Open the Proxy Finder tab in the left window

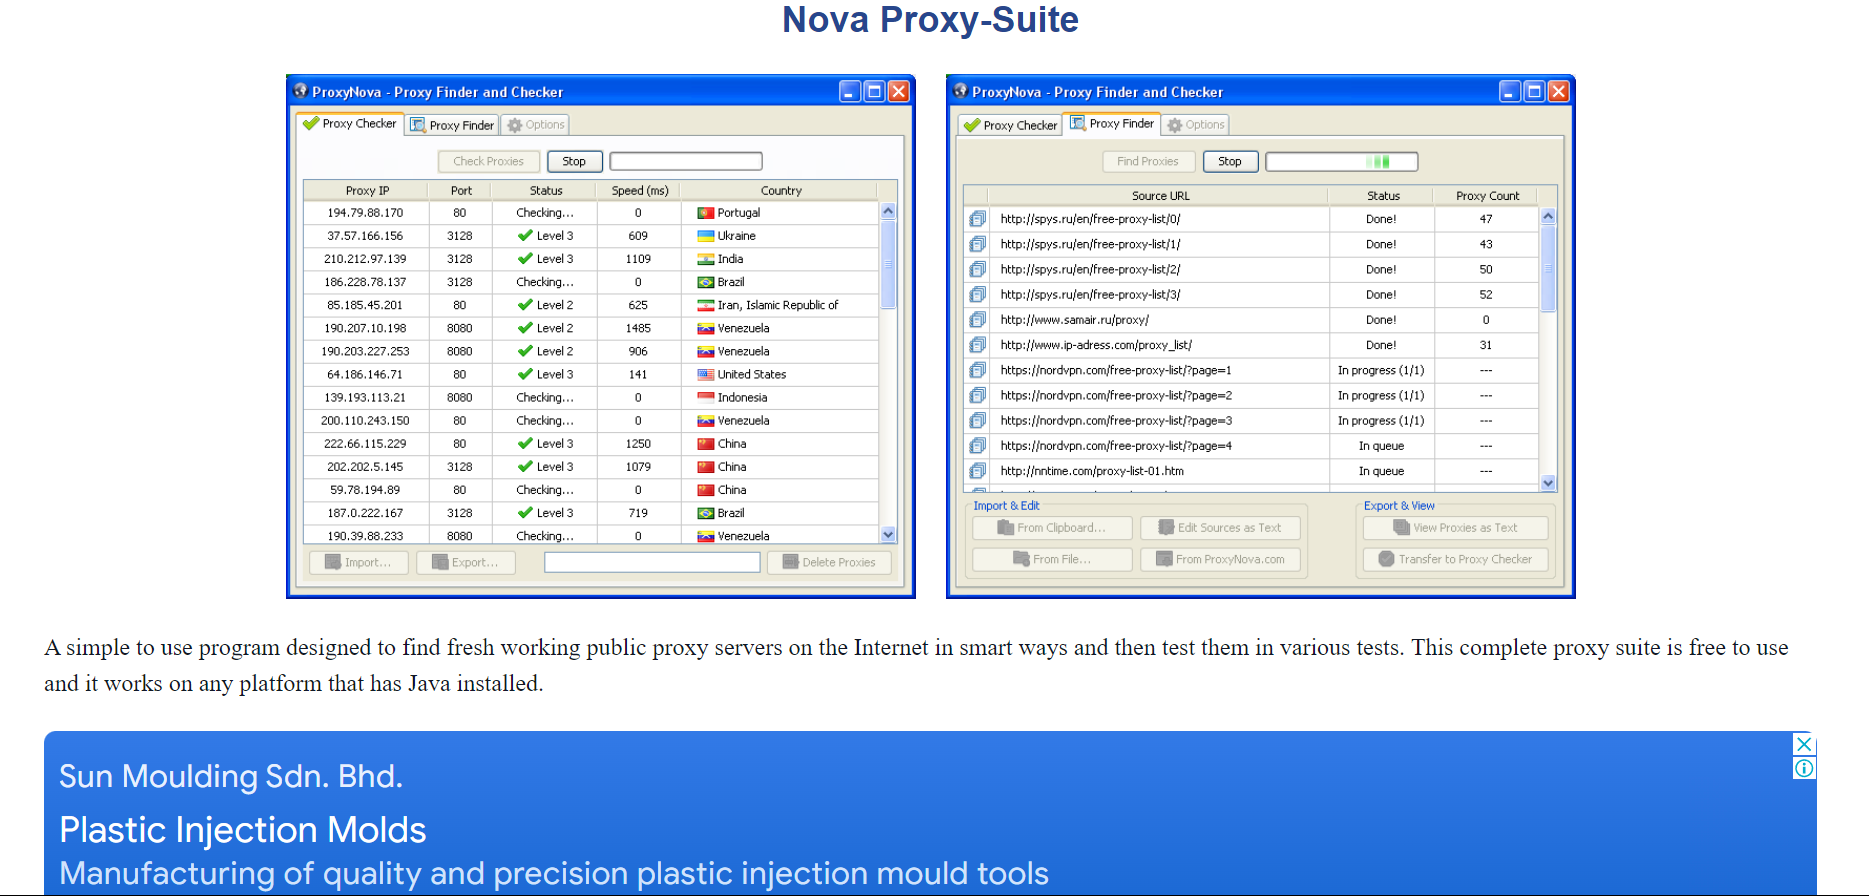point(452,125)
